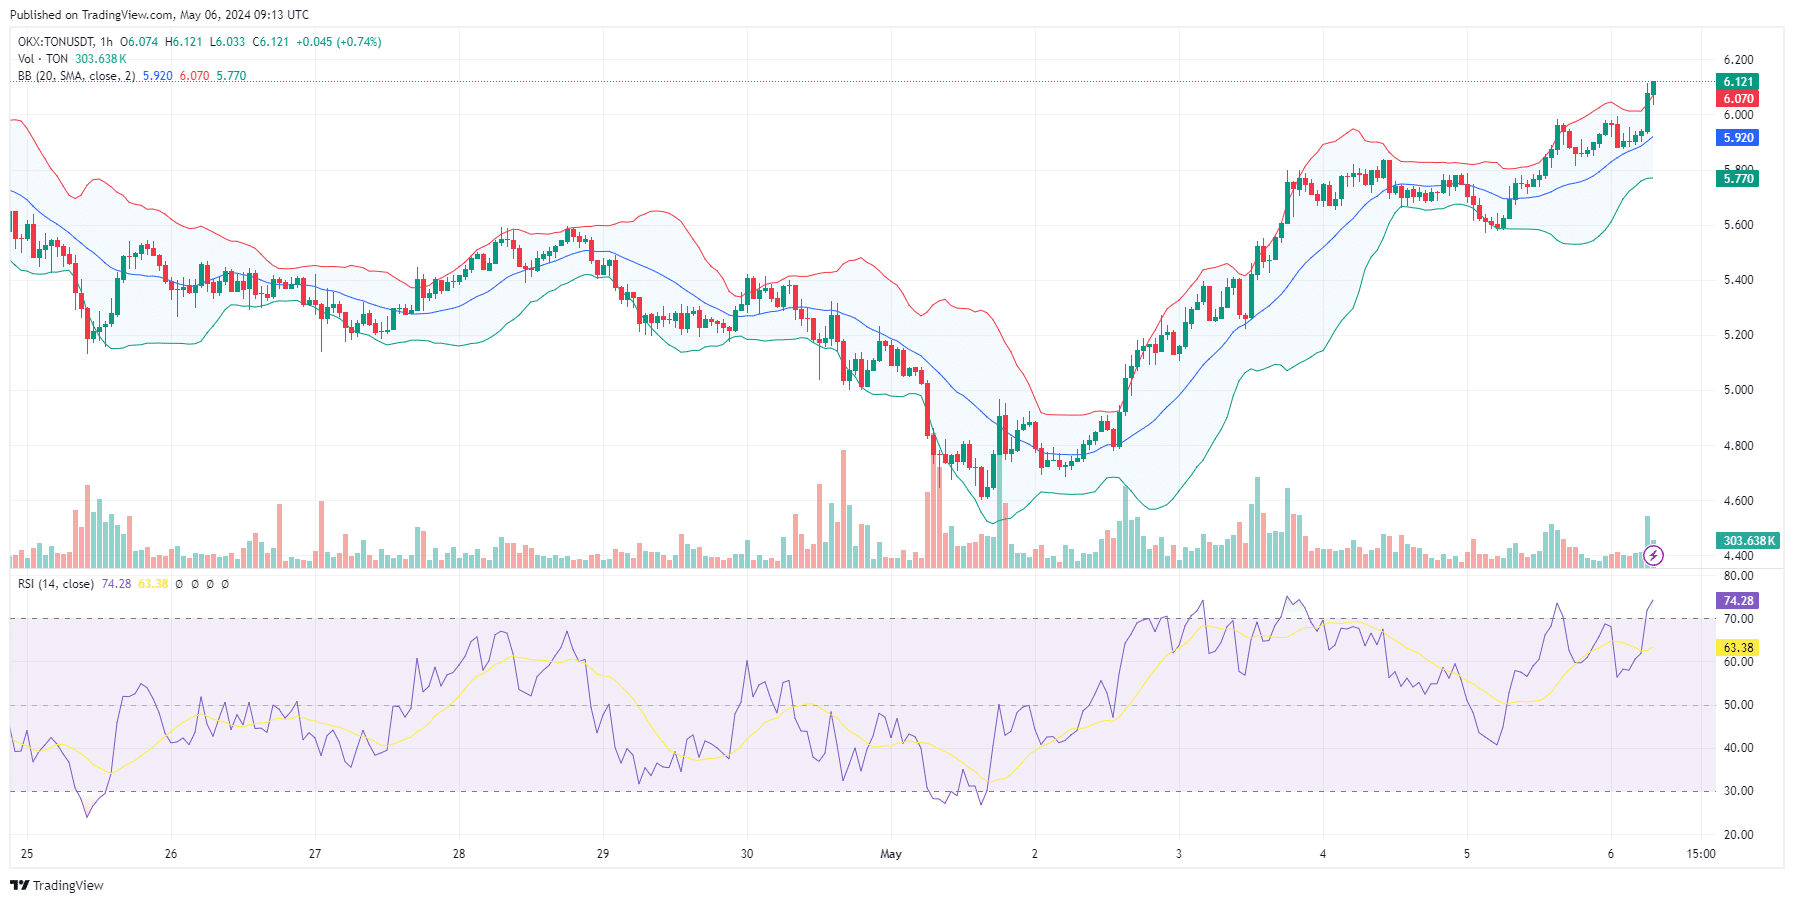This screenshot has height=903, width=1794.
Task: Click the 30.00 RSI axis label
Action: pos(1738,791)
